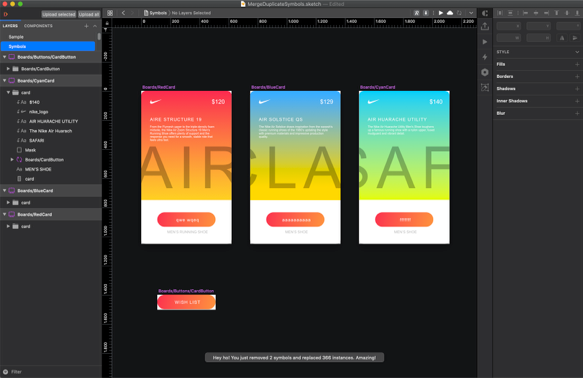Go back with the left arrow in the toolbar
This screenshot has width=583, height=378.
[123, 13]
